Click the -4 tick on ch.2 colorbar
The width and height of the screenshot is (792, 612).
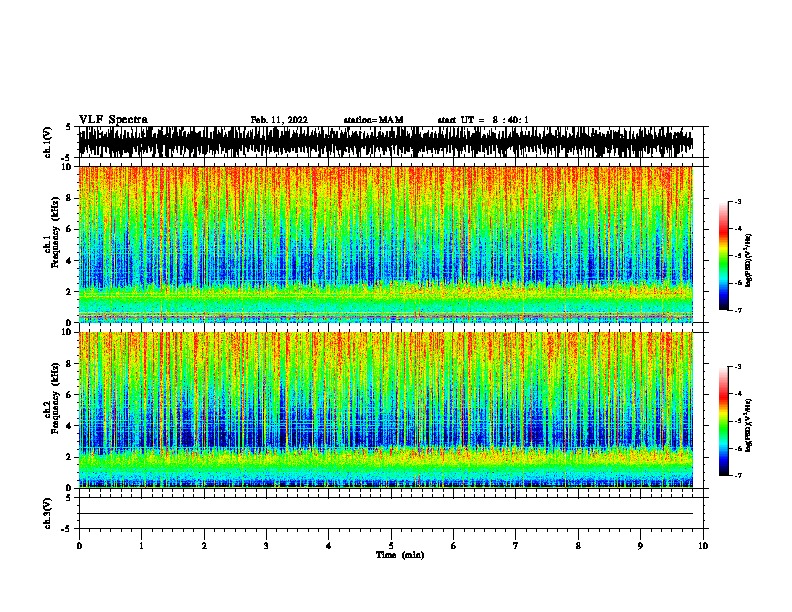[x=737, y=394]
